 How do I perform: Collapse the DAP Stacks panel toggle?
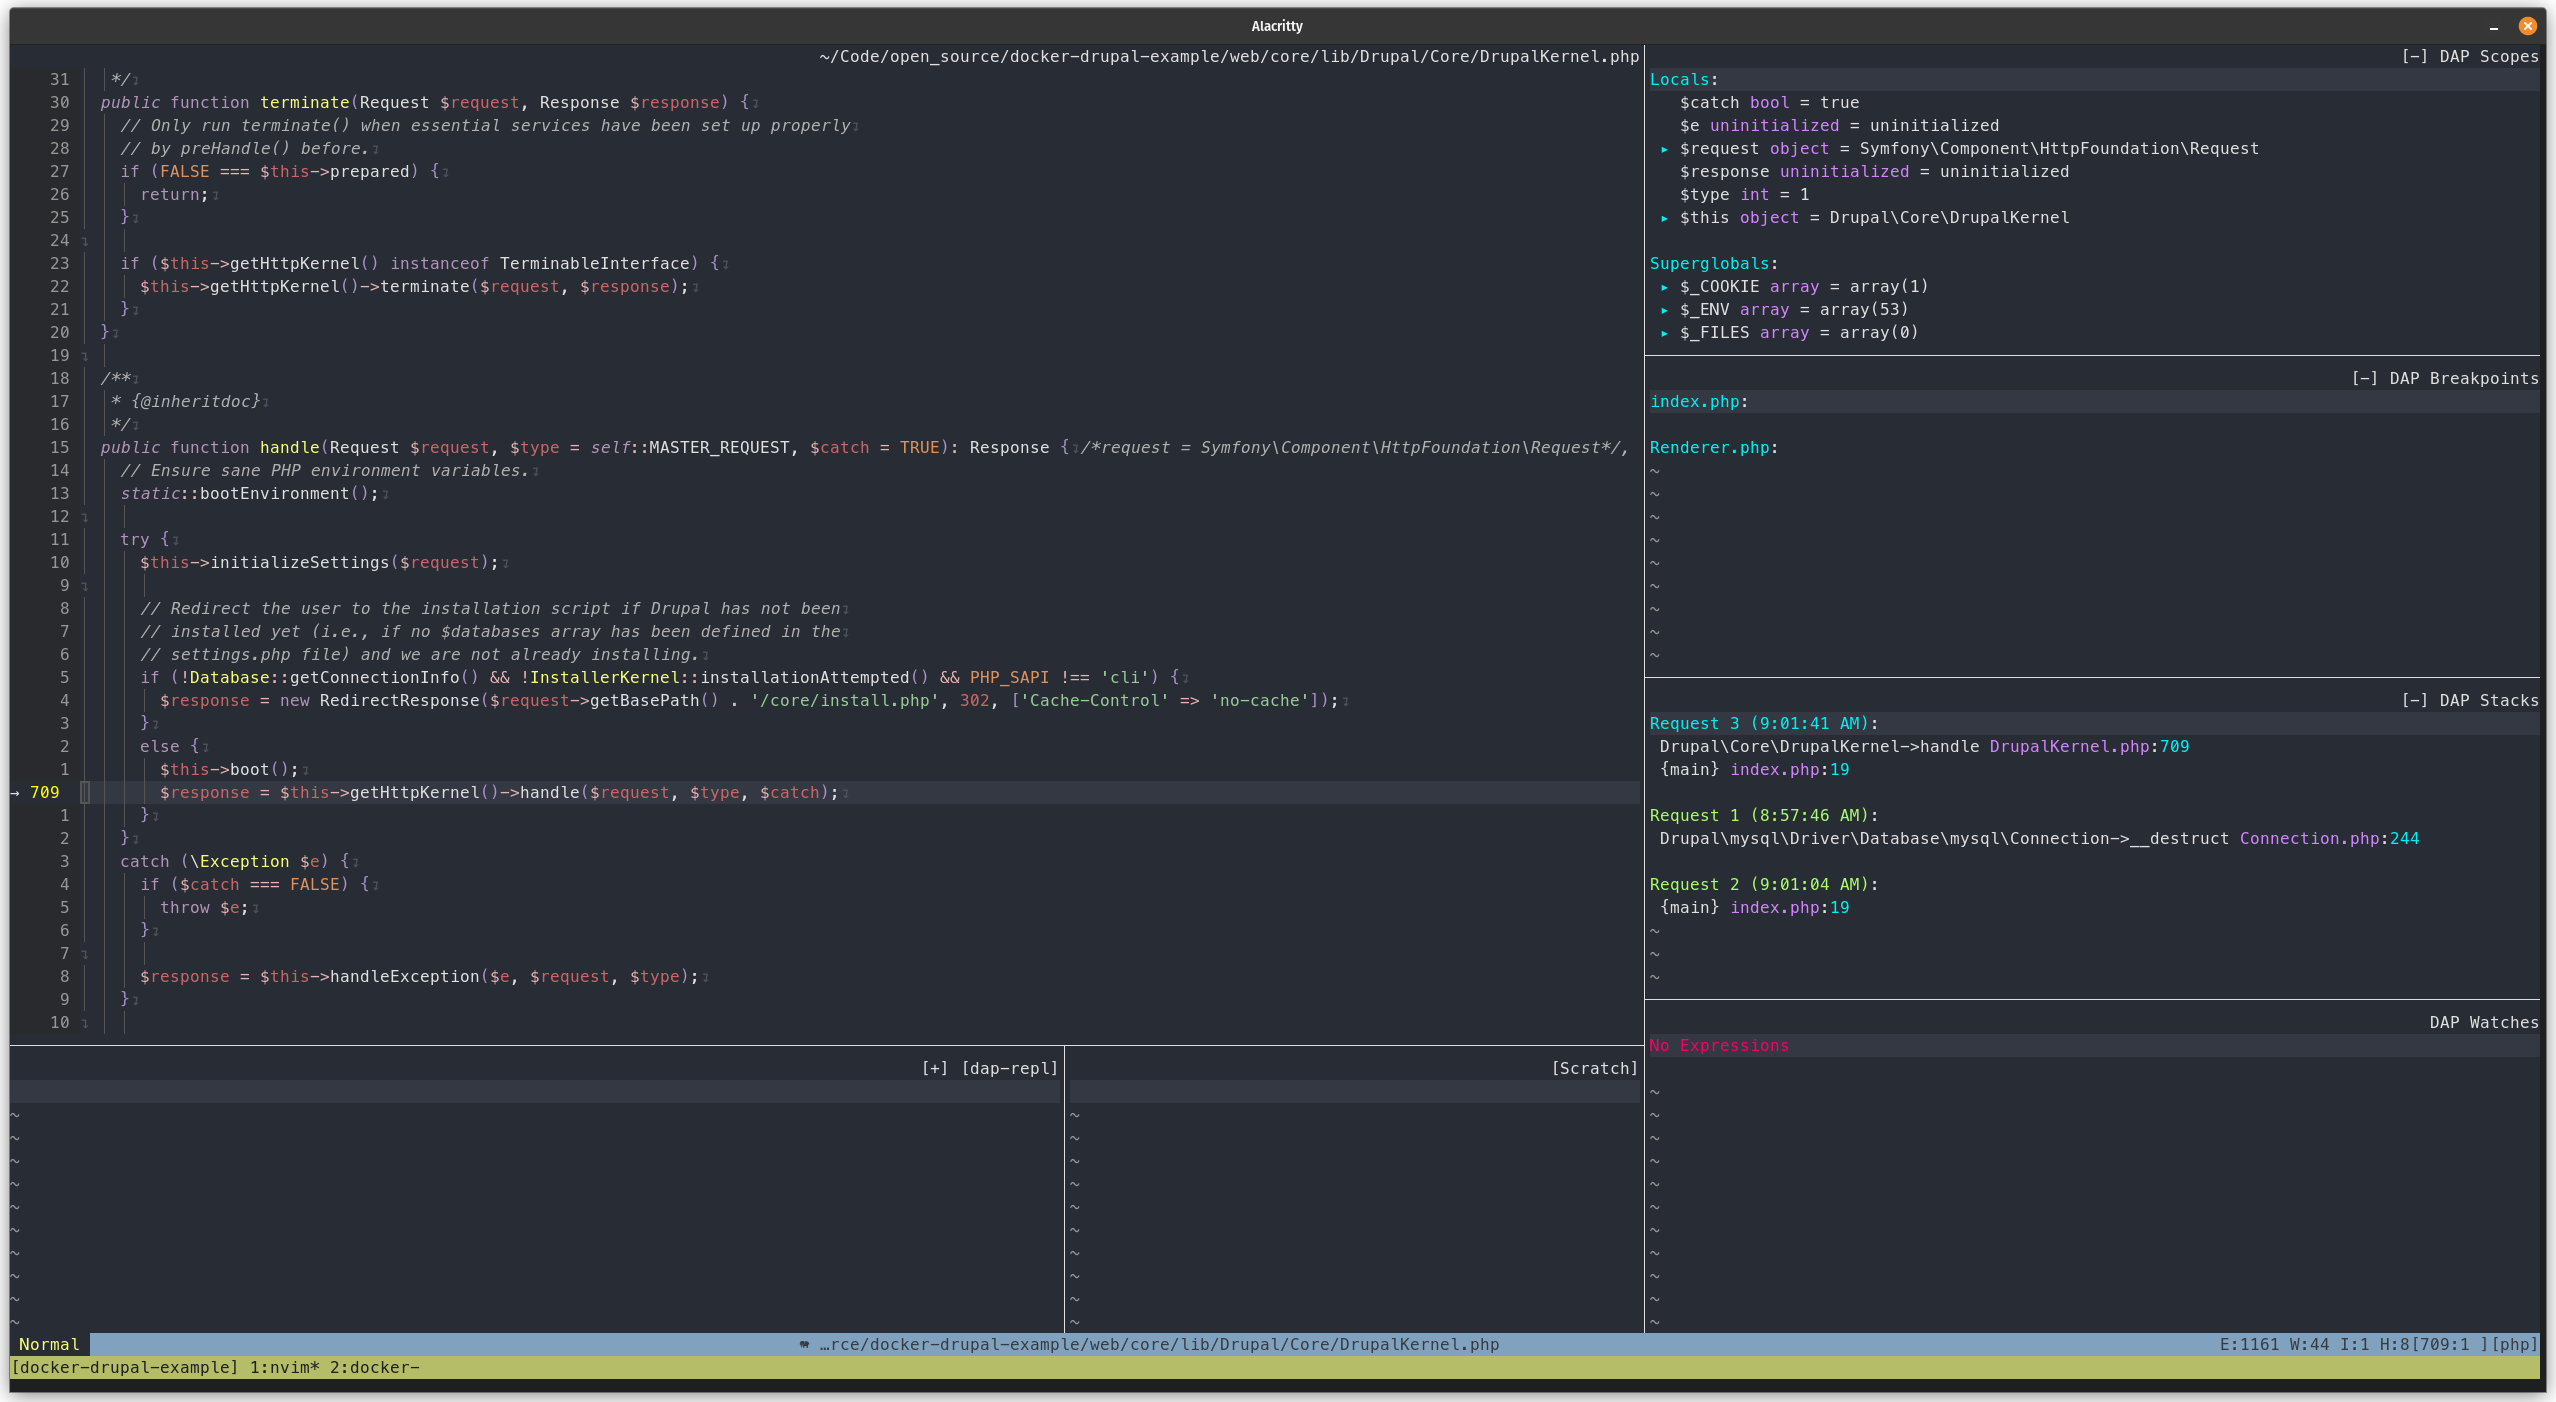point(2414,701)
